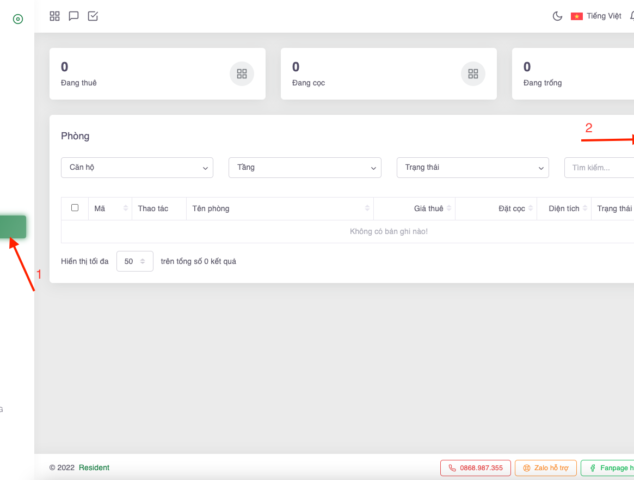
Task: Open the chat message icon
Action: (74, 16)
